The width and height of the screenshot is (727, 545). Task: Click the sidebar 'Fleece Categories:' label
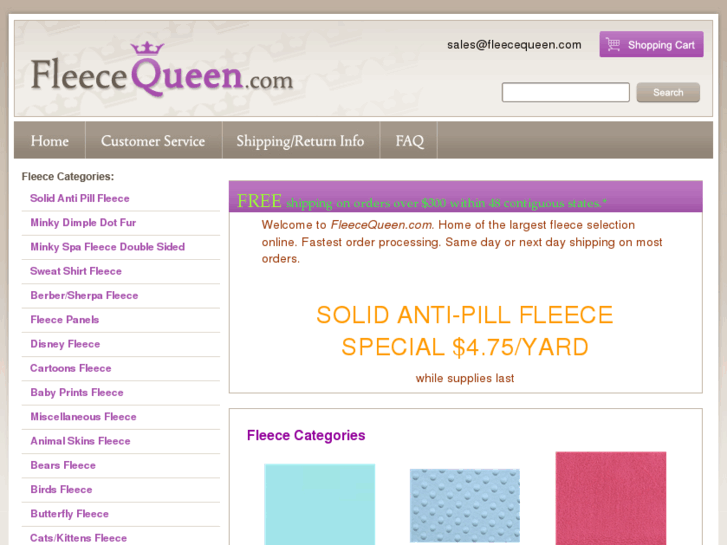[68, 177]
